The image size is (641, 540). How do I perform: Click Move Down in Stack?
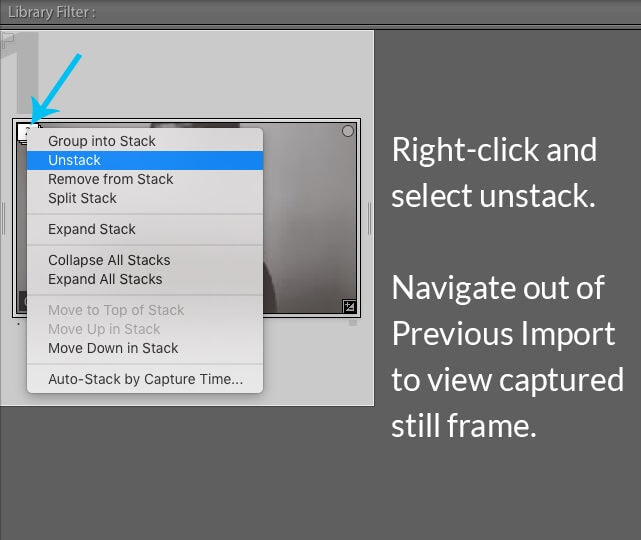click(113, 348)
